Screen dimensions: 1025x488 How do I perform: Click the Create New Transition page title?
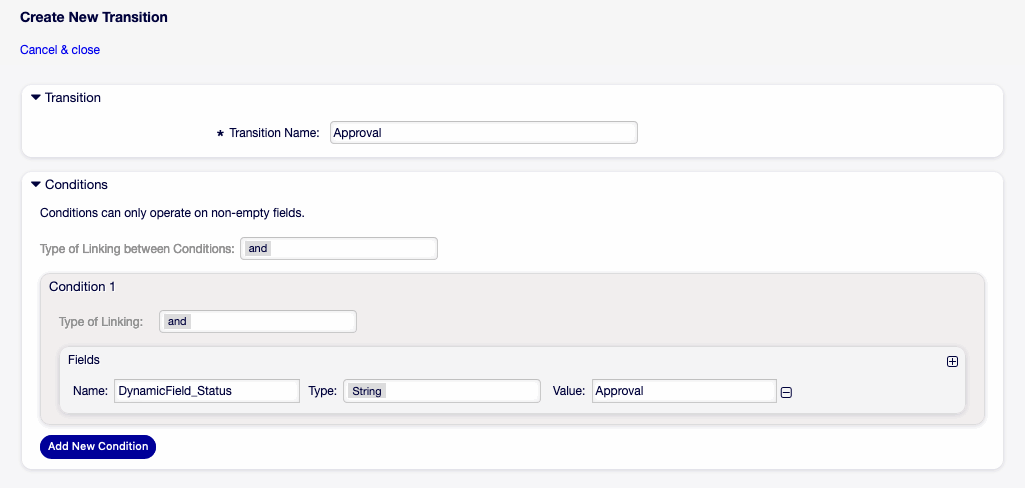pos(94,18)
